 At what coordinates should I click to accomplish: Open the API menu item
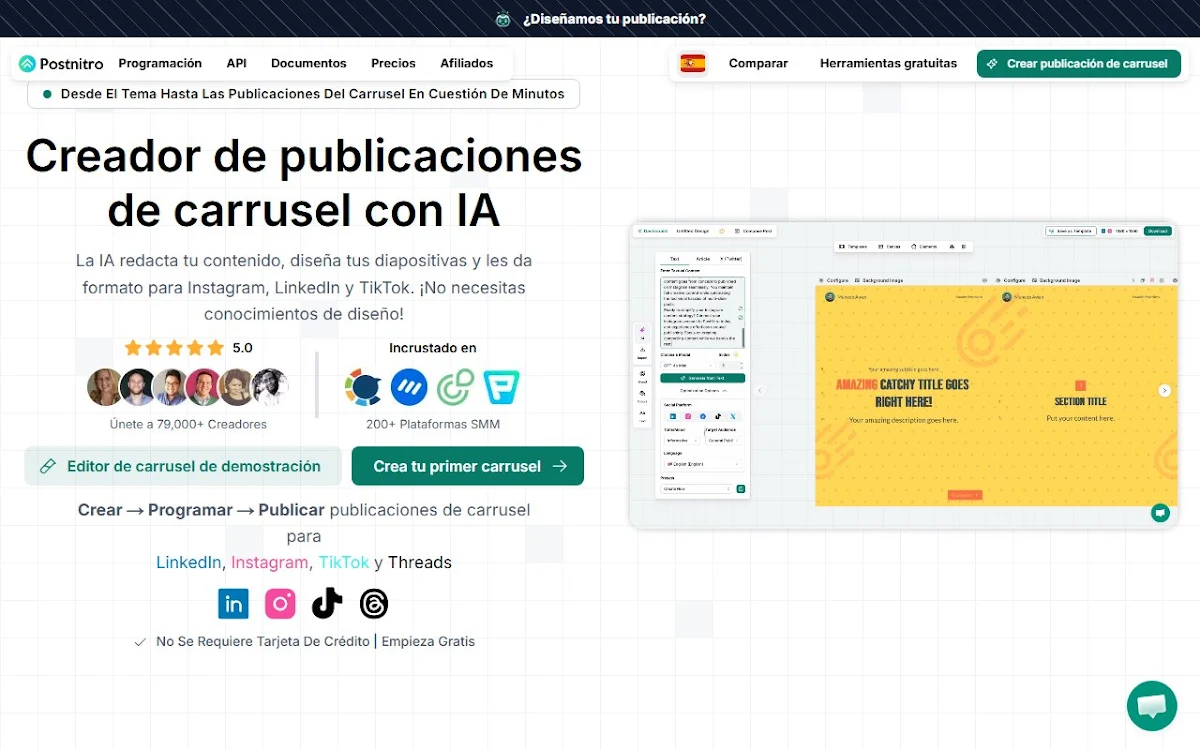pyautogui.click(x=236, y=63)
